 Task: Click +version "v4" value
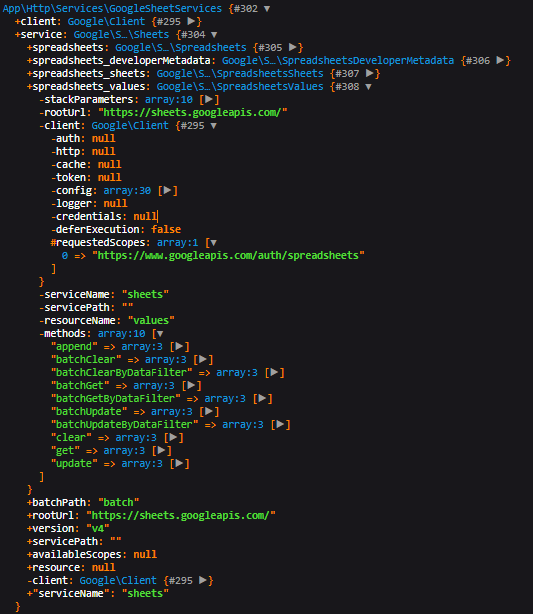pos(98,529)
